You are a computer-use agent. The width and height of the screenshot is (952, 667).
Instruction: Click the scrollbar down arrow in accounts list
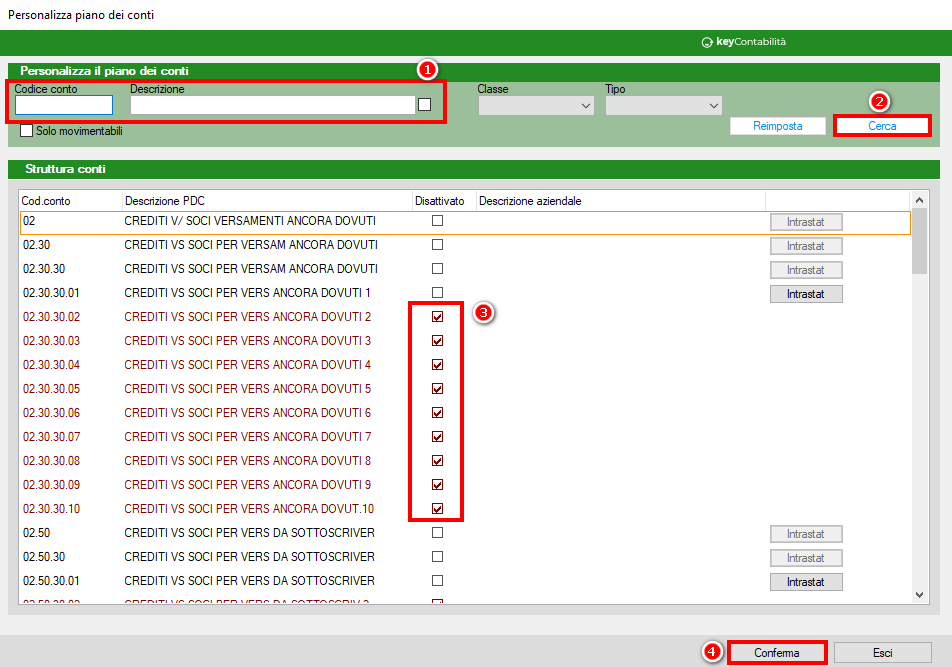(x=920, y=594)
